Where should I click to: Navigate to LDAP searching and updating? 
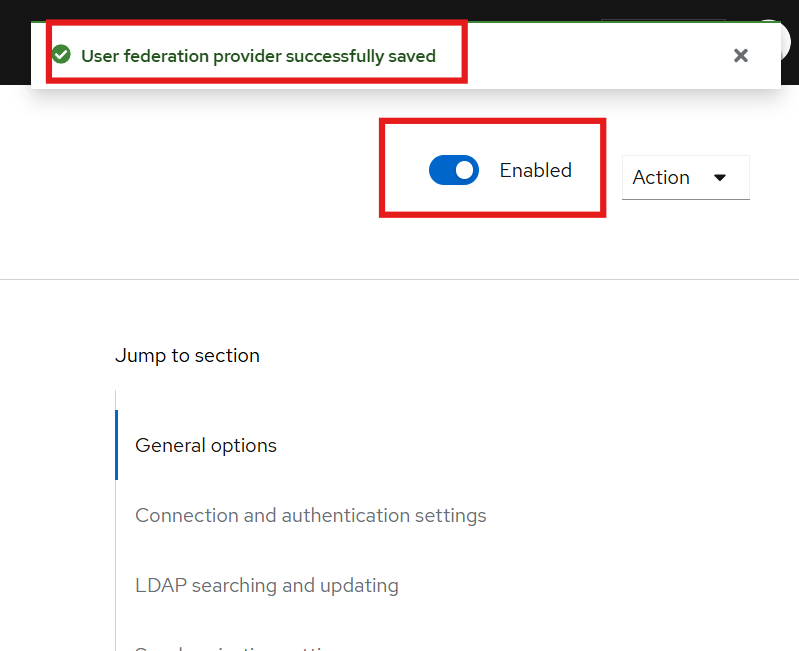pos(267,585)
